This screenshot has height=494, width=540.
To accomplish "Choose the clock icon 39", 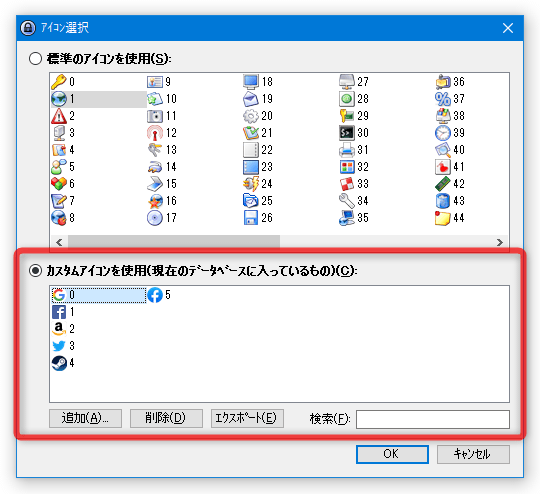I will click(443, 133).
